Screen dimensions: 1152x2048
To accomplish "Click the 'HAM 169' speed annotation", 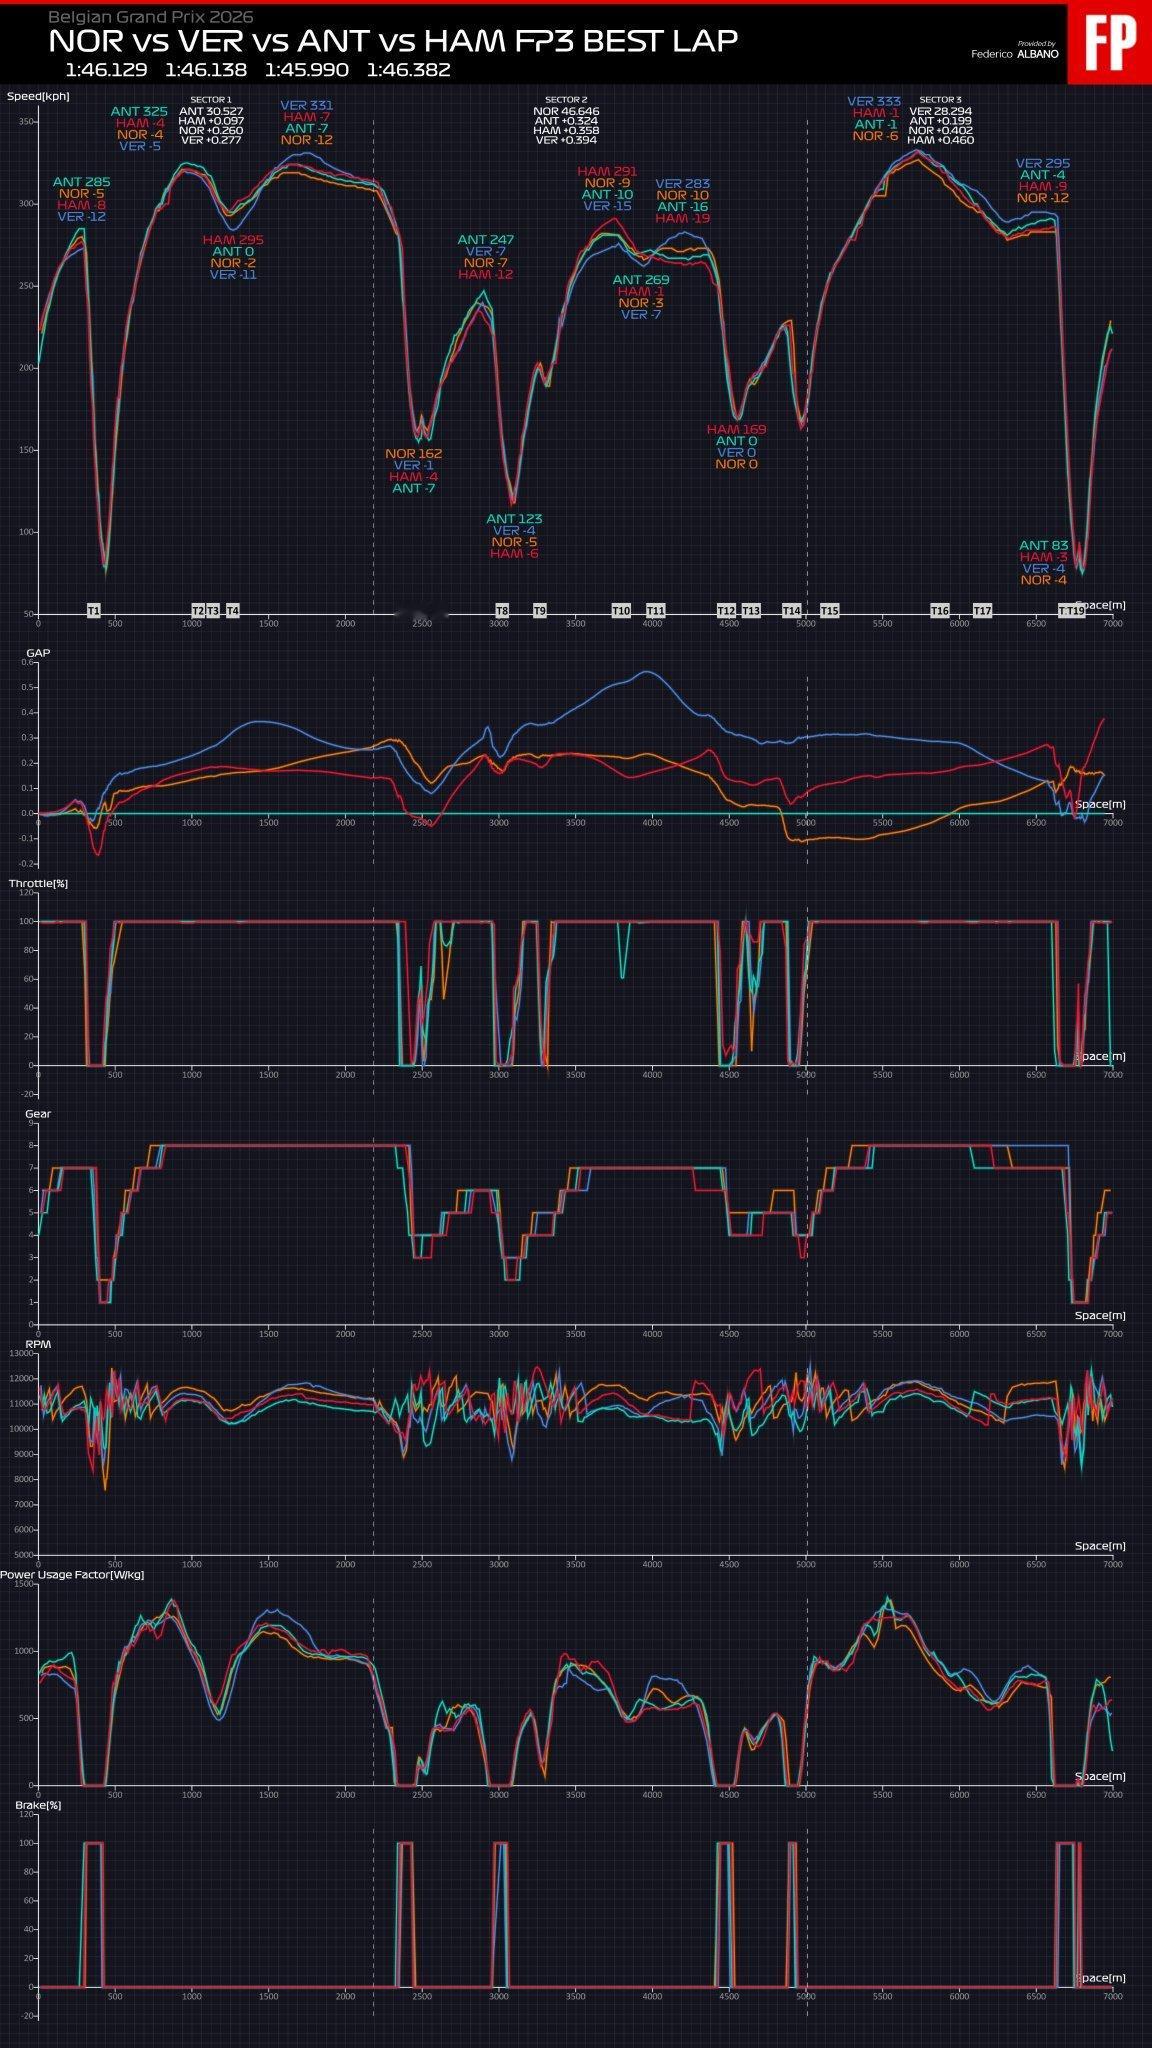I will 737,430.
